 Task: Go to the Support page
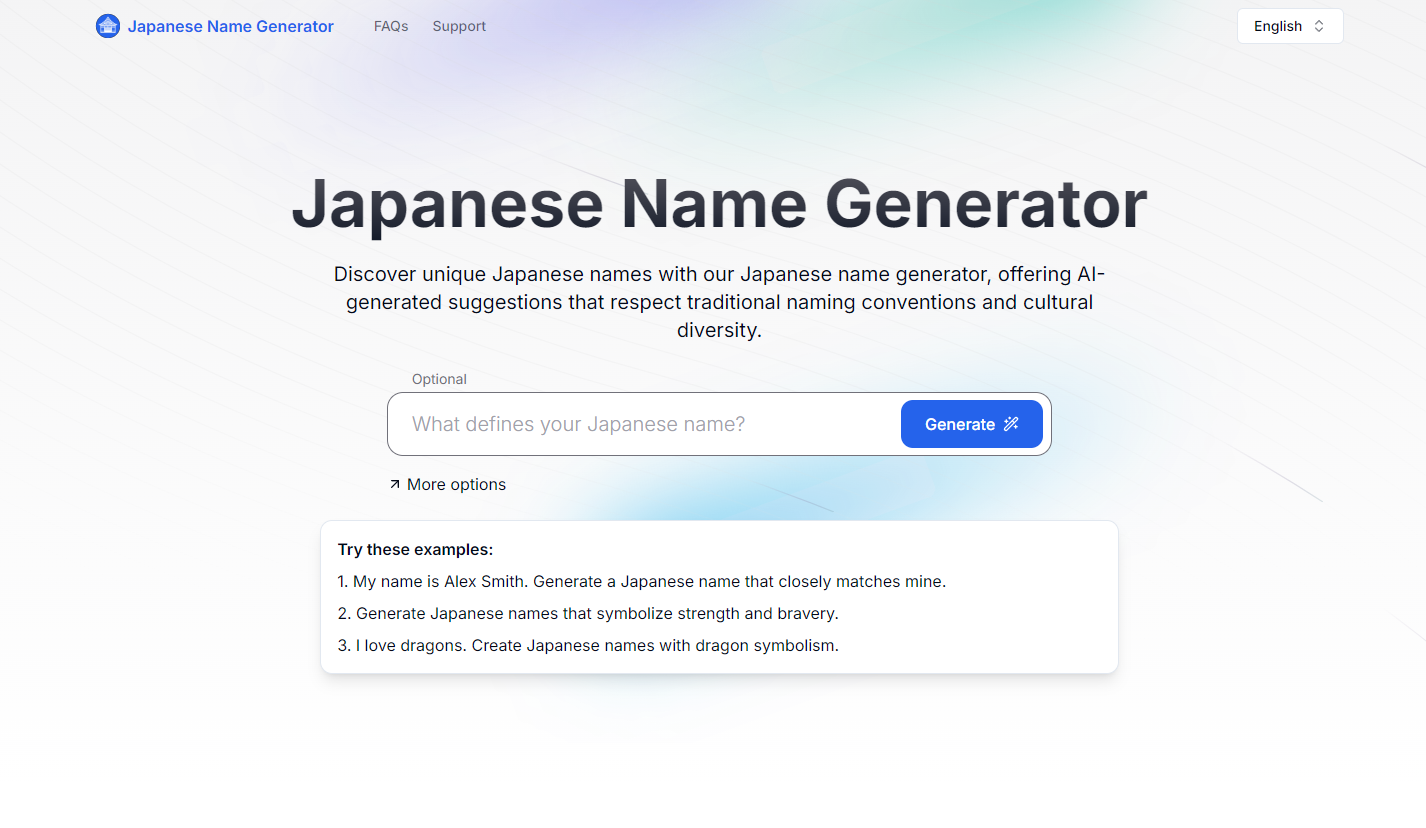(459, 26)
